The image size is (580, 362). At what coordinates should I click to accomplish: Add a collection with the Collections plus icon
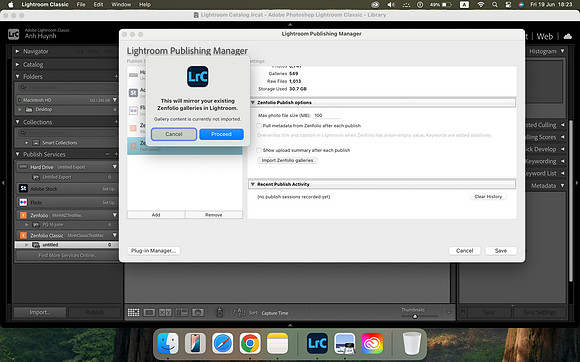(x=116, y=122)
